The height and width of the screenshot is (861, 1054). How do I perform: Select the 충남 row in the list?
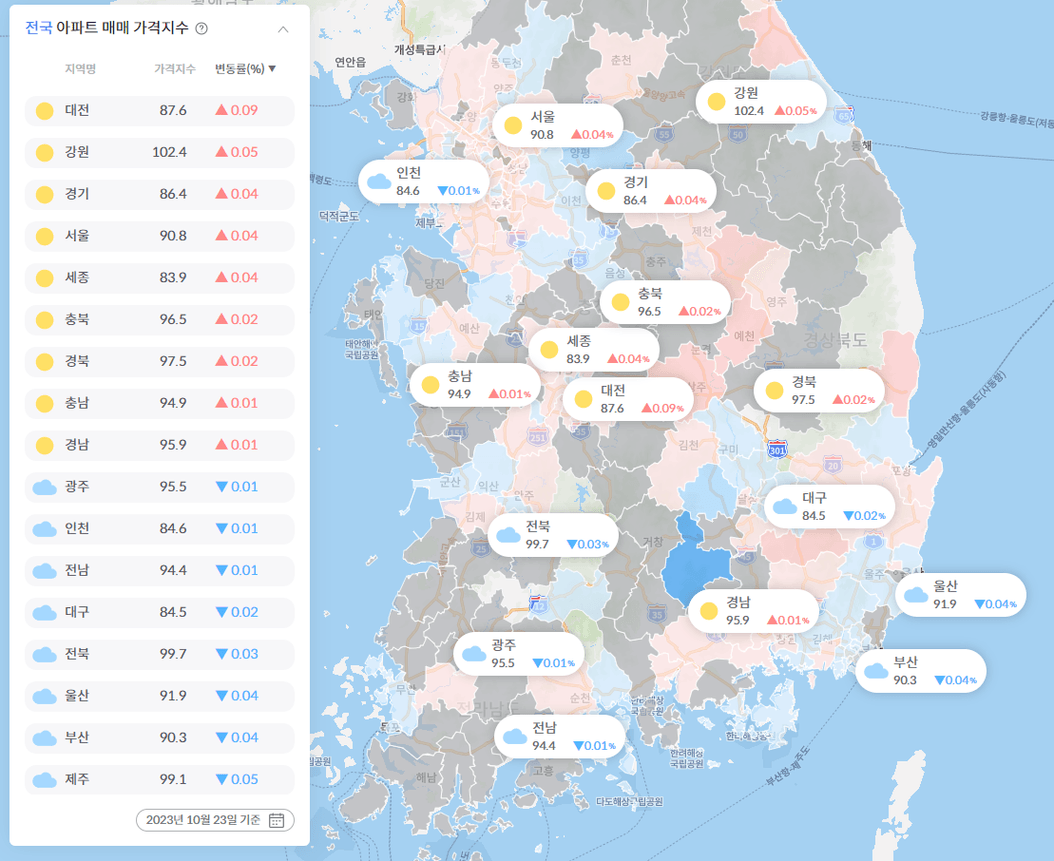(159, 403)
